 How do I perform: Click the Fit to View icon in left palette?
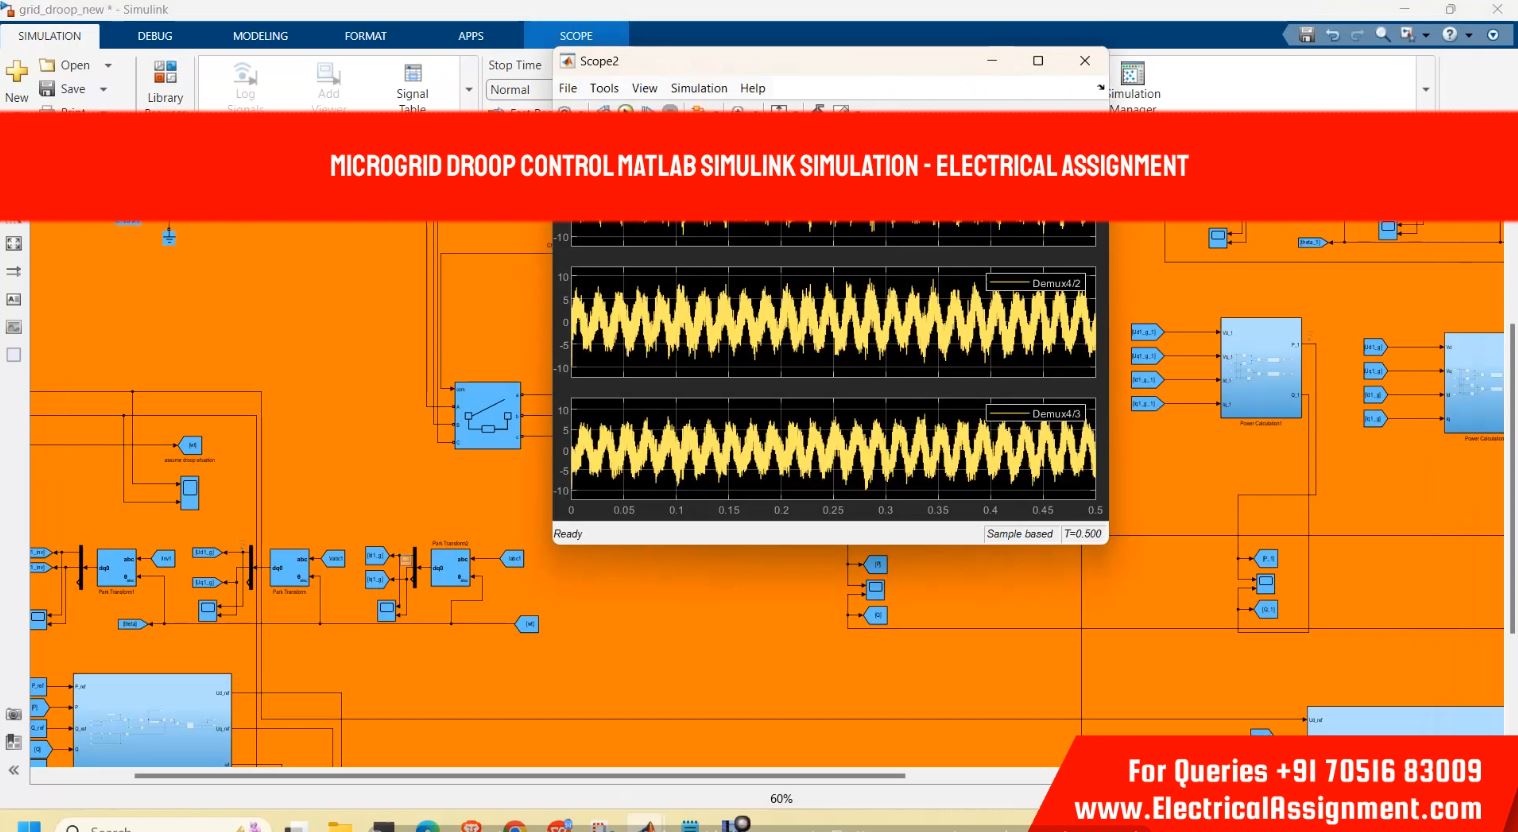(x=14, y=243)
